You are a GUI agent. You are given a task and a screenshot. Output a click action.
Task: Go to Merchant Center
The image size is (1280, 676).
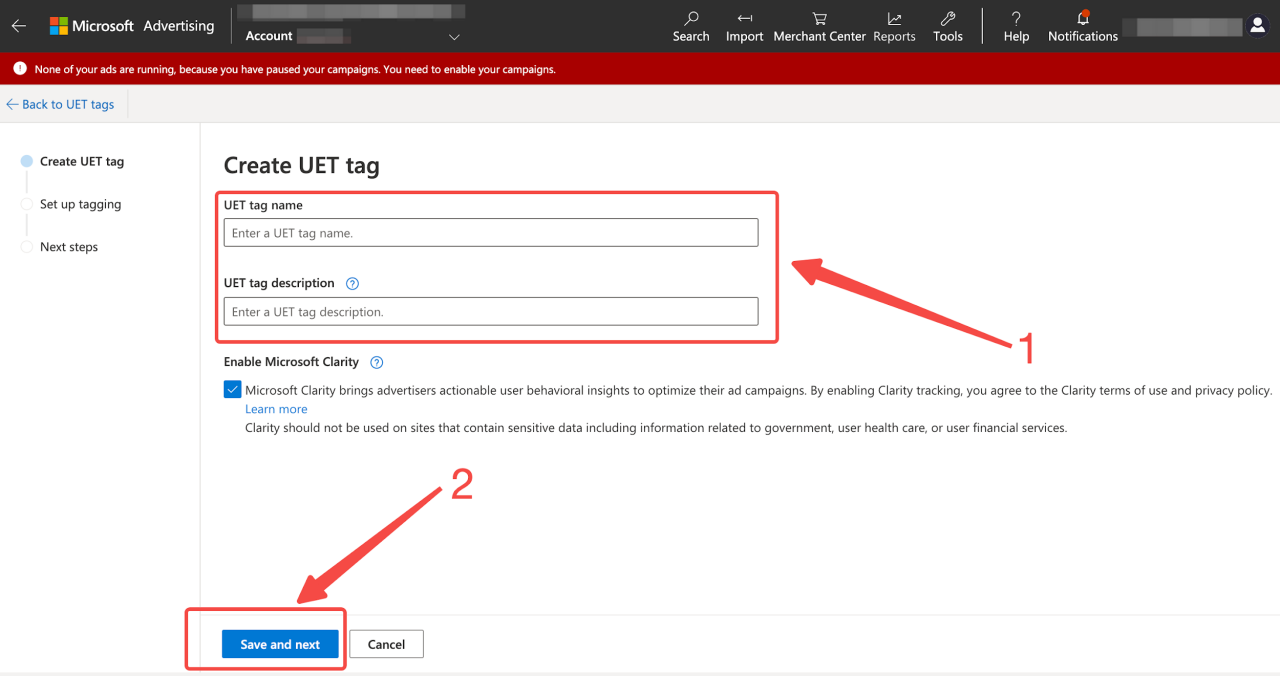(x=820, y=27)
